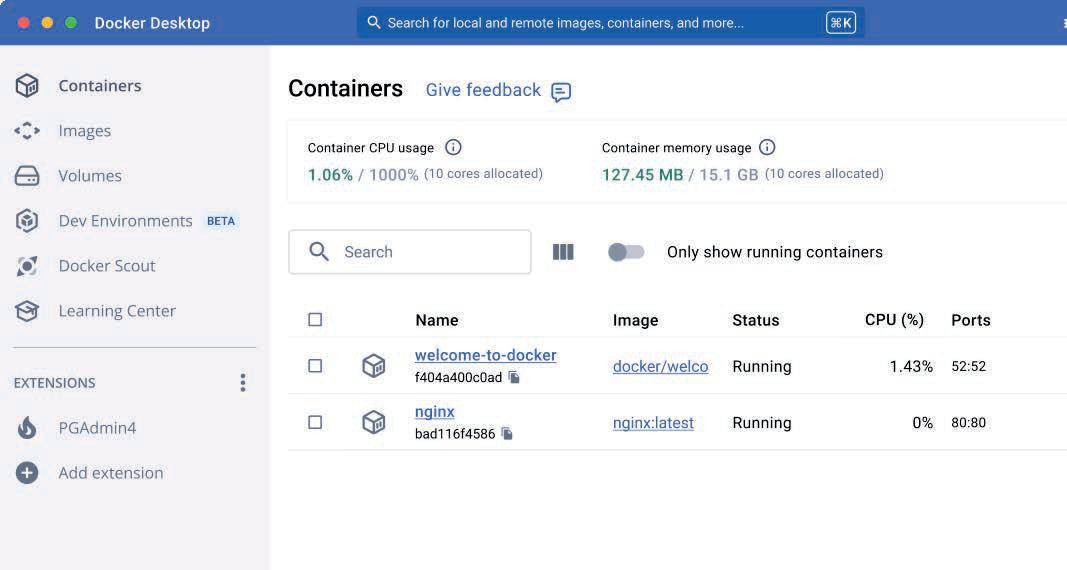Show info for Container memory usage
Image resolution: width=1067 pixels, height=570 pixels.
tap(767, 147)
